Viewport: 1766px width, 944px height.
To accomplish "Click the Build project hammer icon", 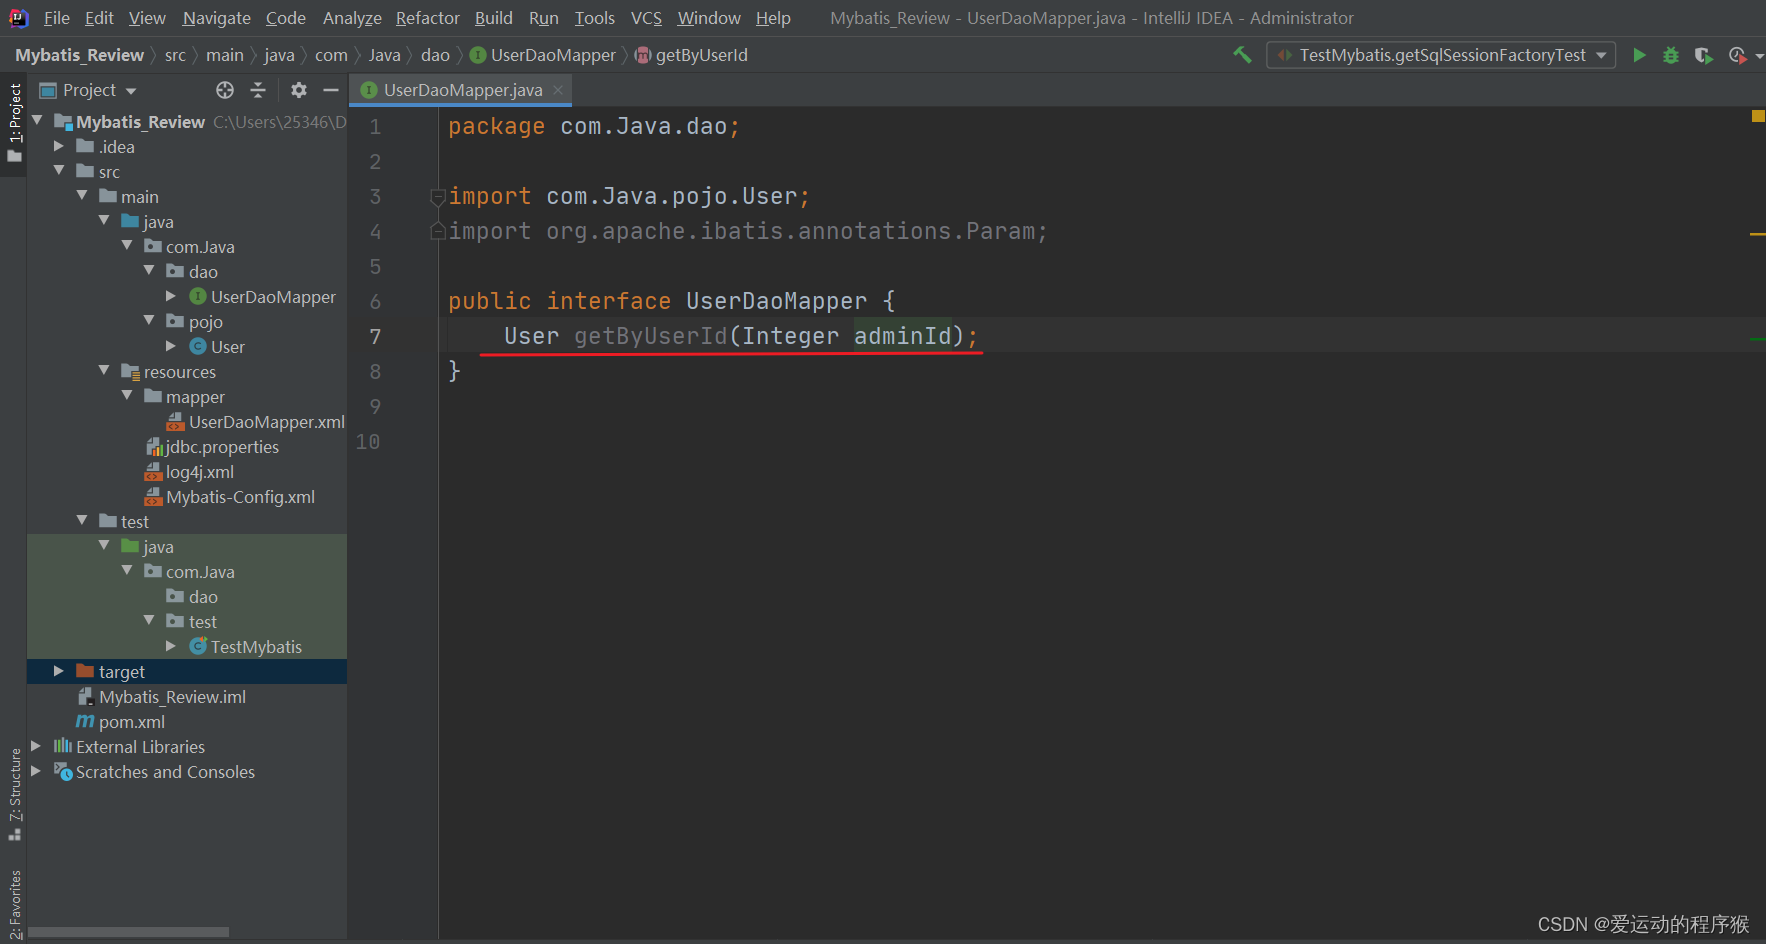I will tap(1242, 55).
